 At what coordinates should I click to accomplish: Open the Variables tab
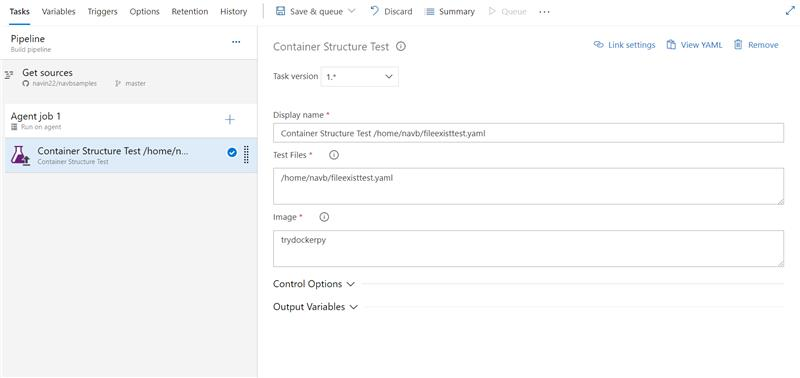59,11
